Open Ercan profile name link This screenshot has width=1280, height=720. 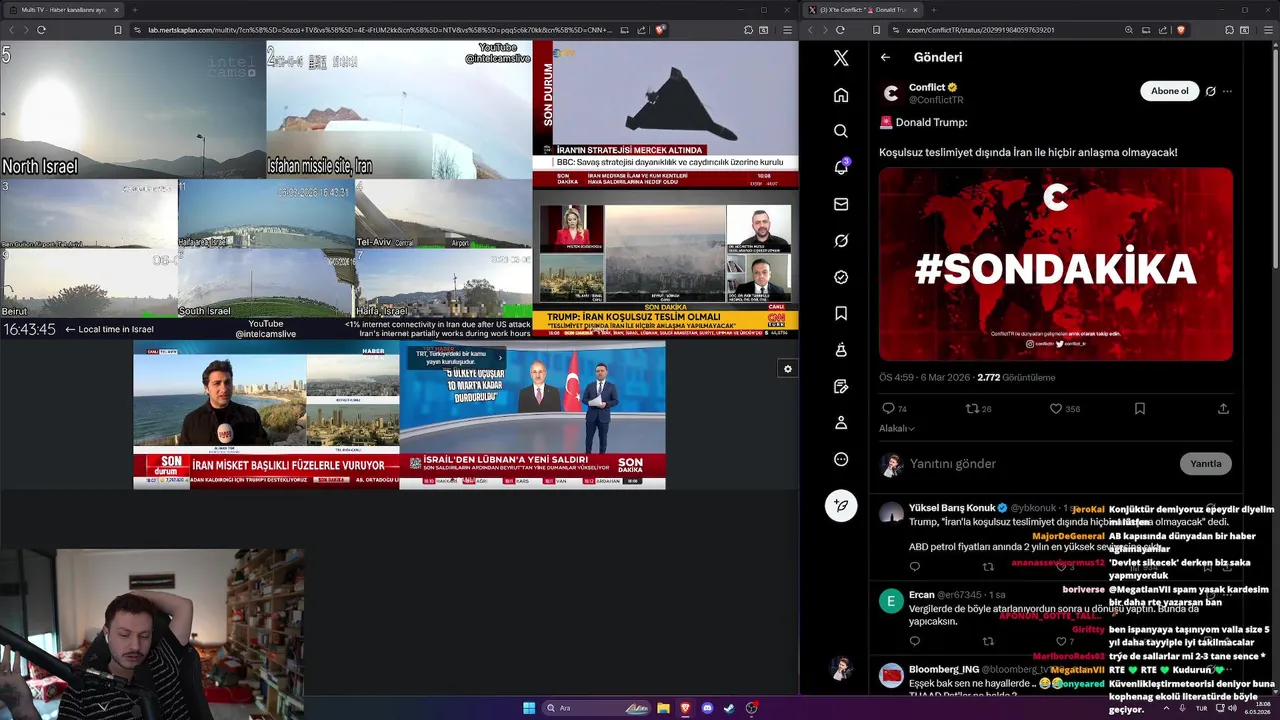coord(921,595)
